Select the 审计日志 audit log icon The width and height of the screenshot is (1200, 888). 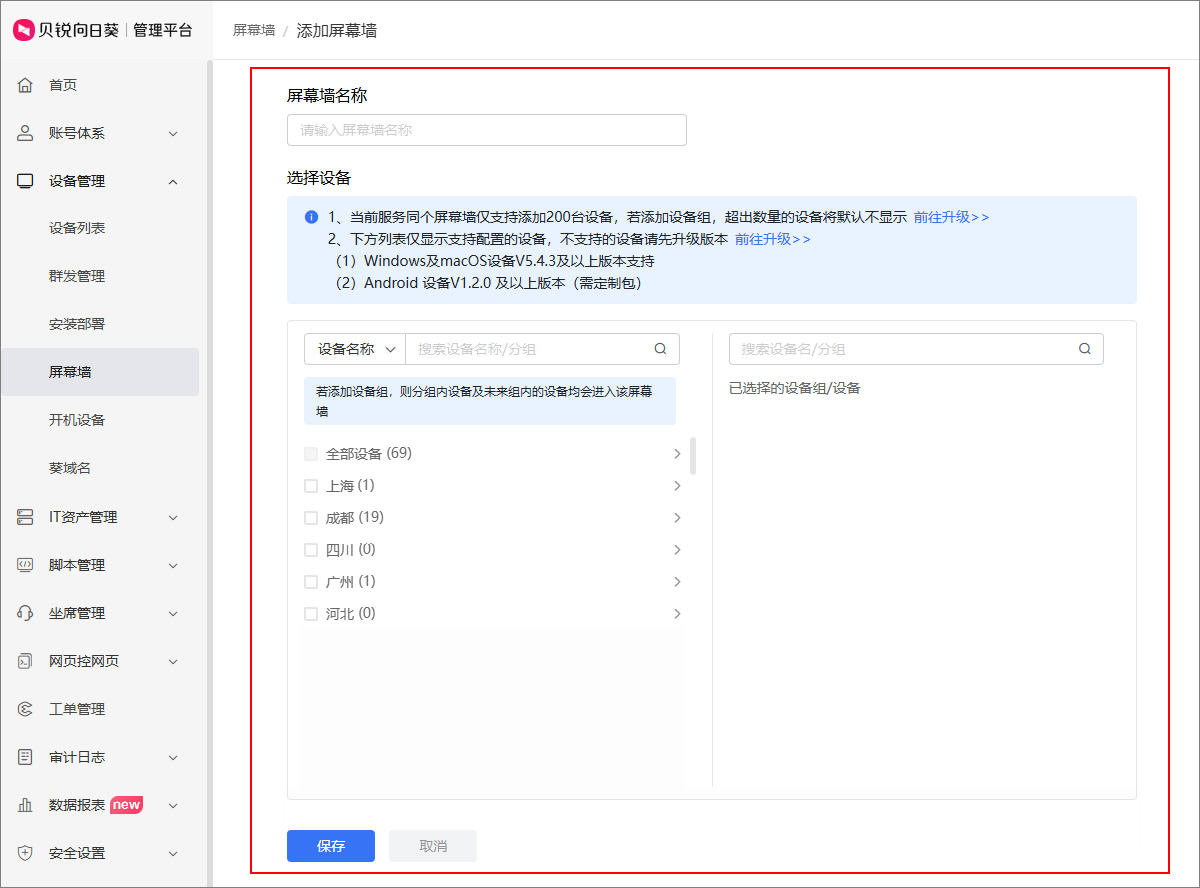(x=24, y=757)
